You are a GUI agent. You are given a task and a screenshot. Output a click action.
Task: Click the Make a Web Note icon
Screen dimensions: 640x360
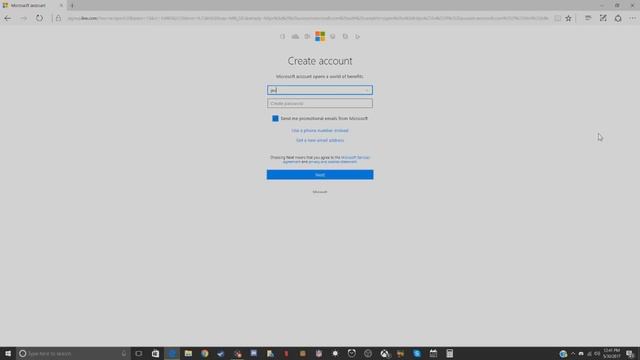pyautogui.click(x=603, y=18)
